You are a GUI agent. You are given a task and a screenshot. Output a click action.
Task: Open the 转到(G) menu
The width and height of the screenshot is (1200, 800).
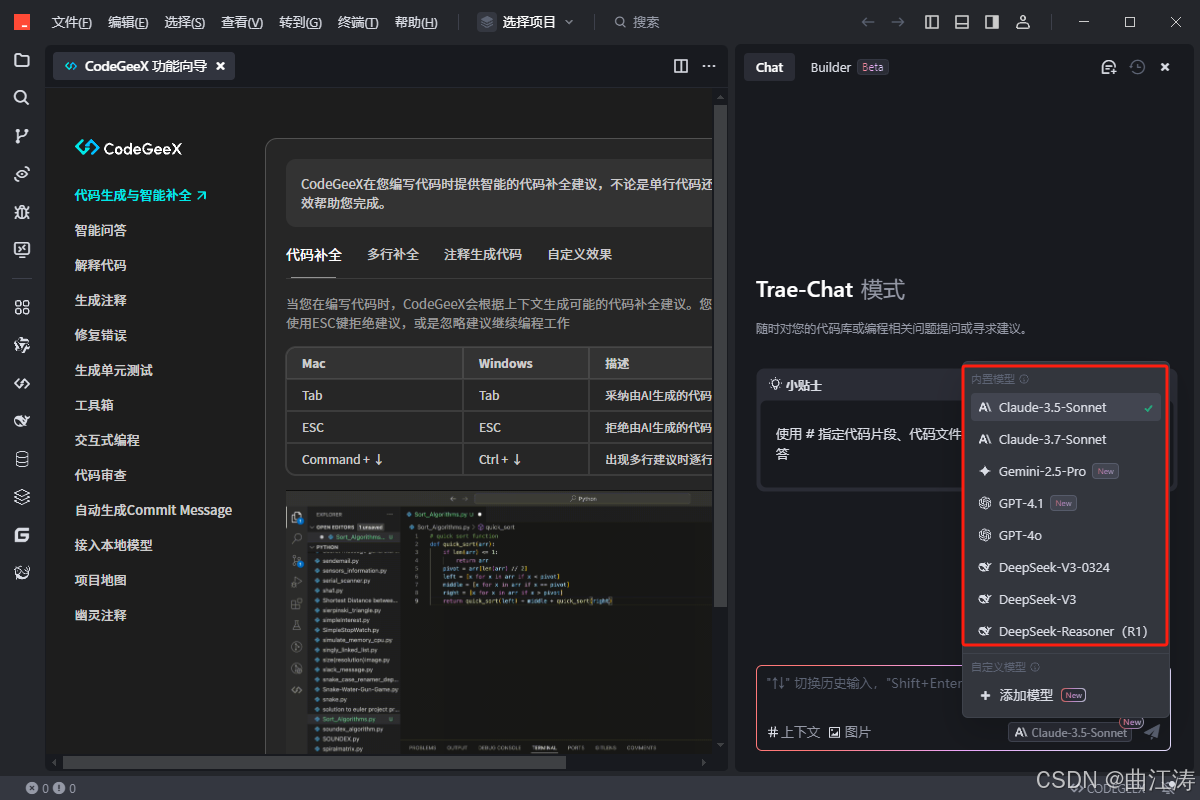coord(300,22)
